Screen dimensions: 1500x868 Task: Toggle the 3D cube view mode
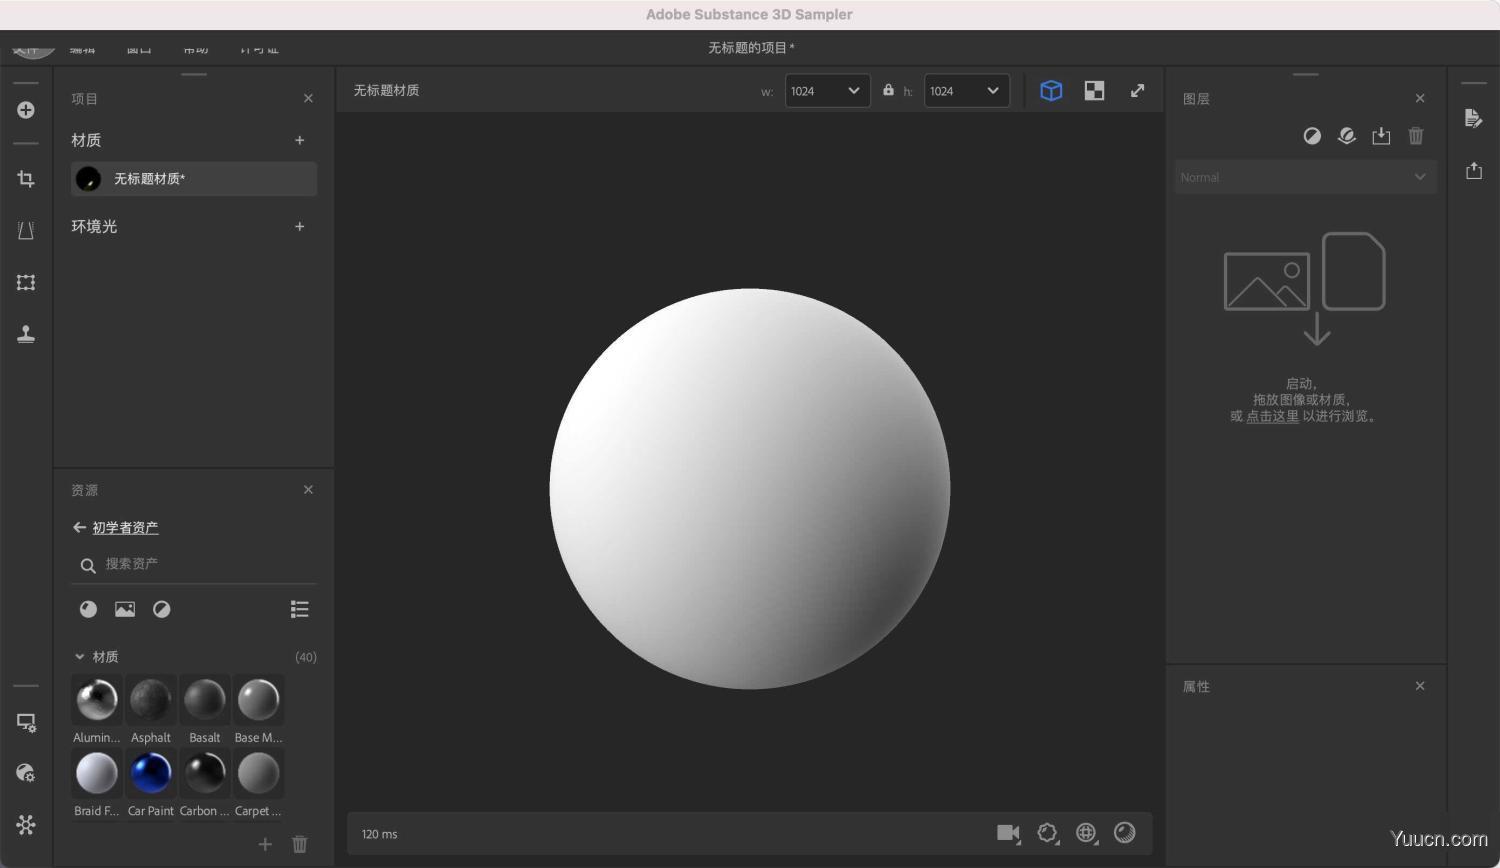tap(1051, 90)
